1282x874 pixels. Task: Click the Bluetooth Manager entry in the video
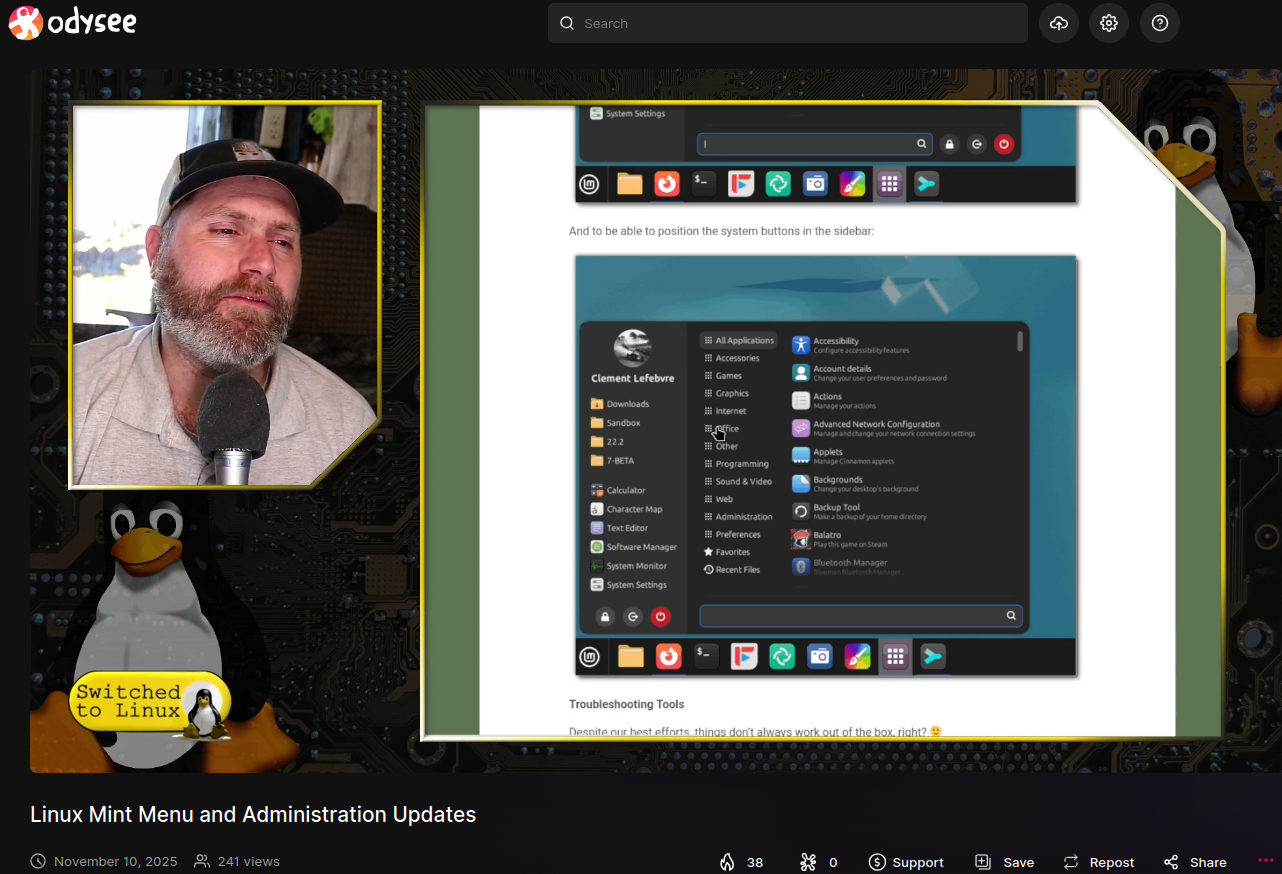coord(846,567)
